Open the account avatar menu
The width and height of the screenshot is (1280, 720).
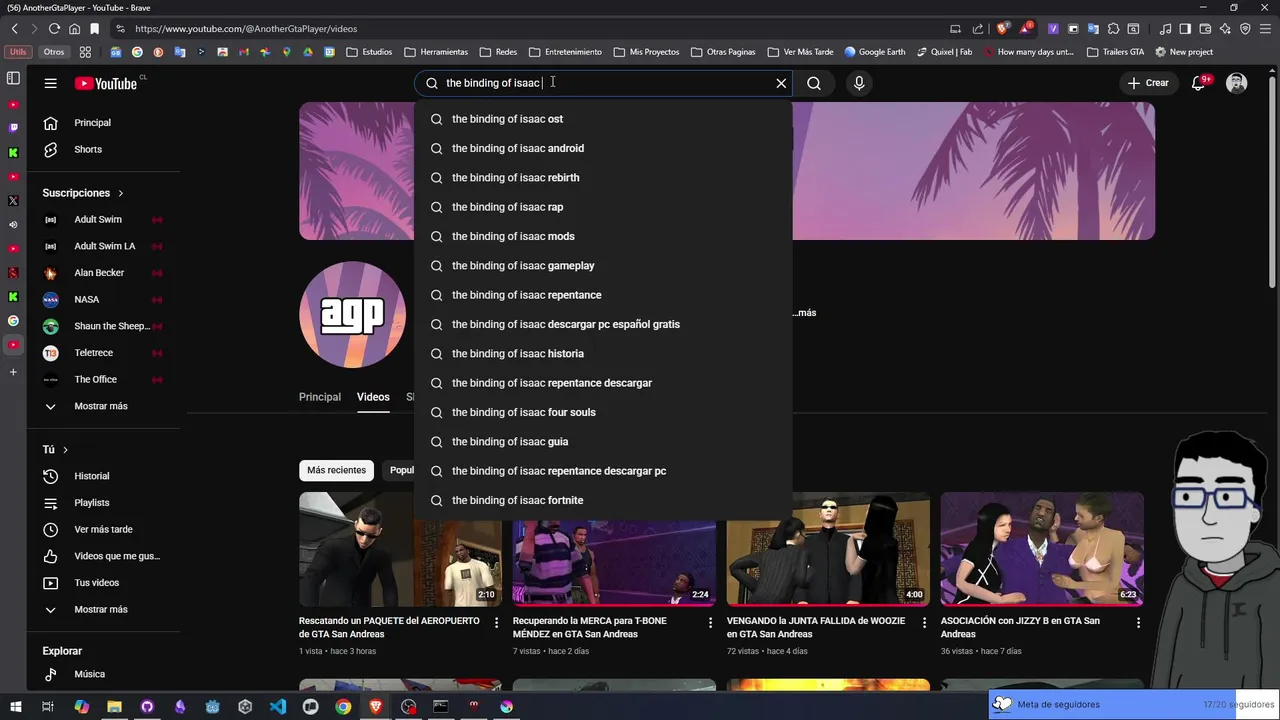pyautogui.click(x=1237, y=83)
